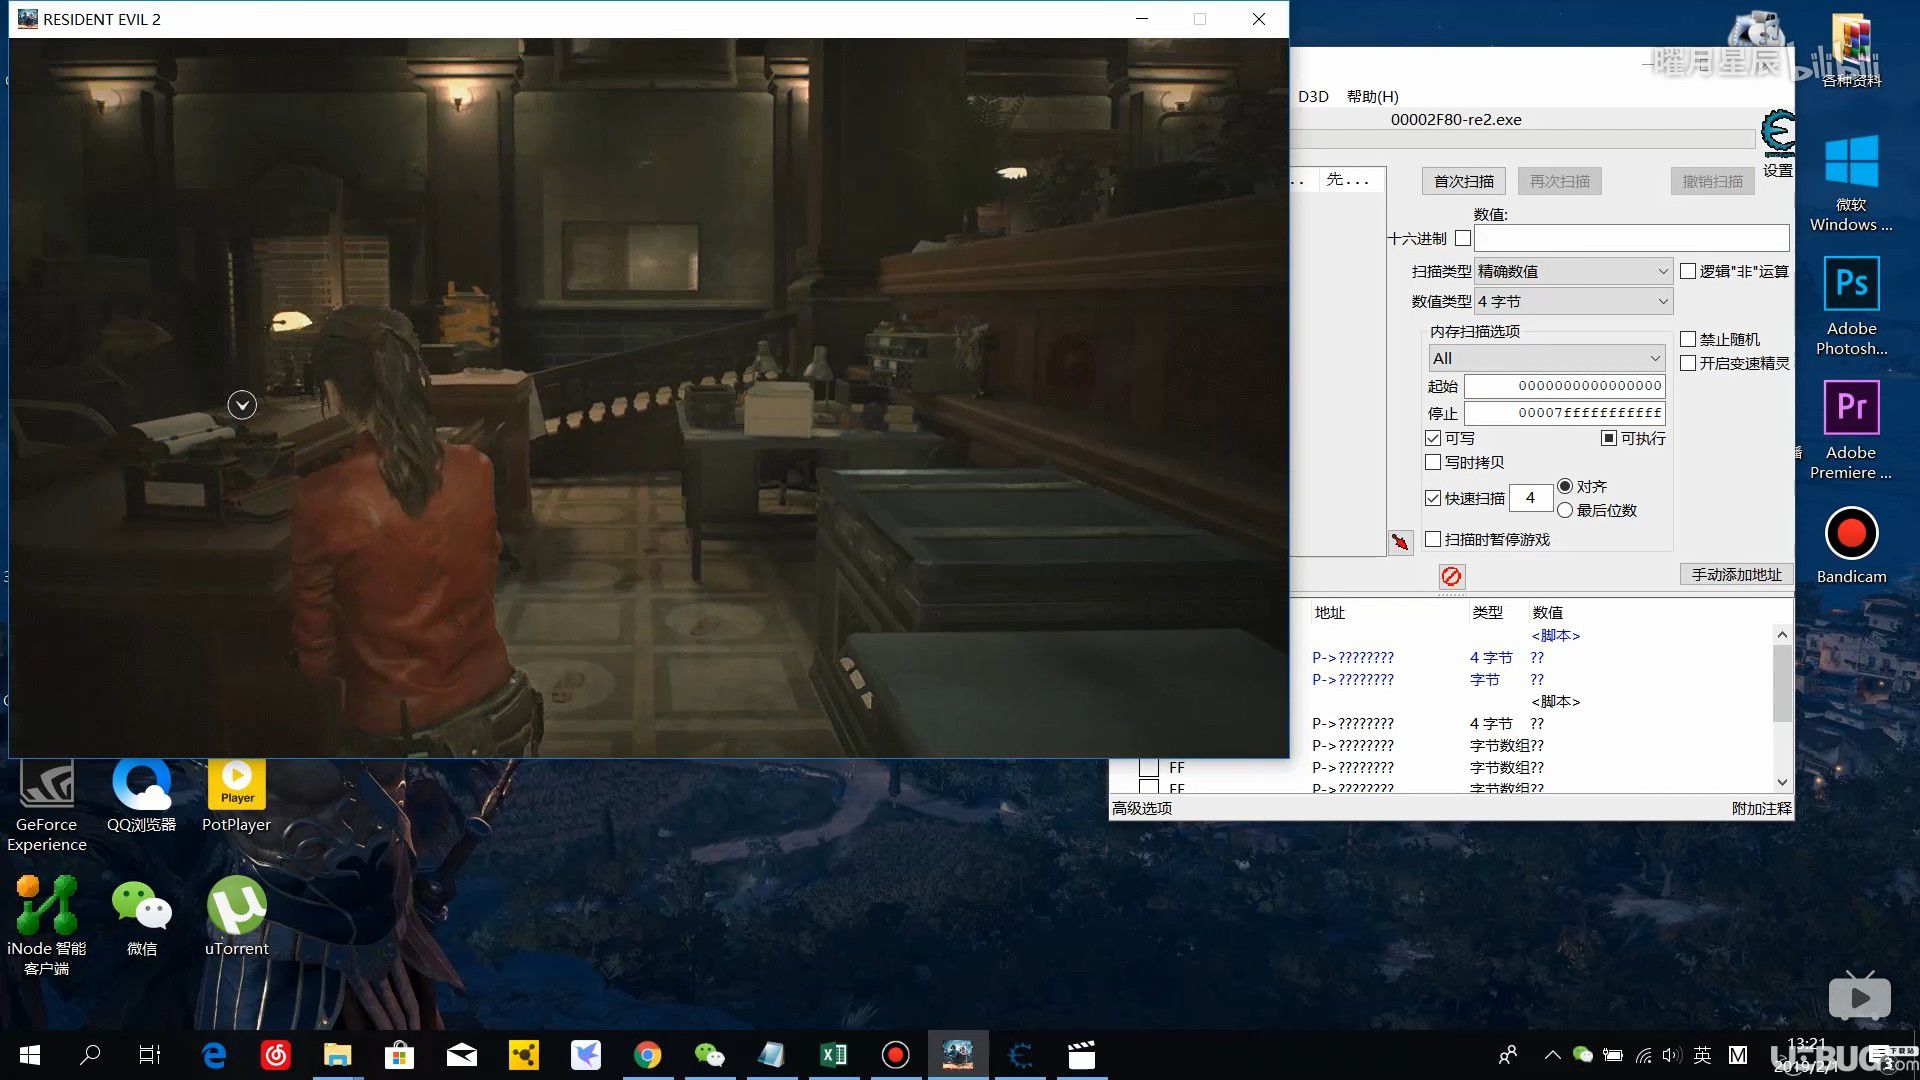This screenshot has height=1080, width=1920.
Task: Click Add Address Manually (手动添加地址) button
Action: [x=1736, y=575]
